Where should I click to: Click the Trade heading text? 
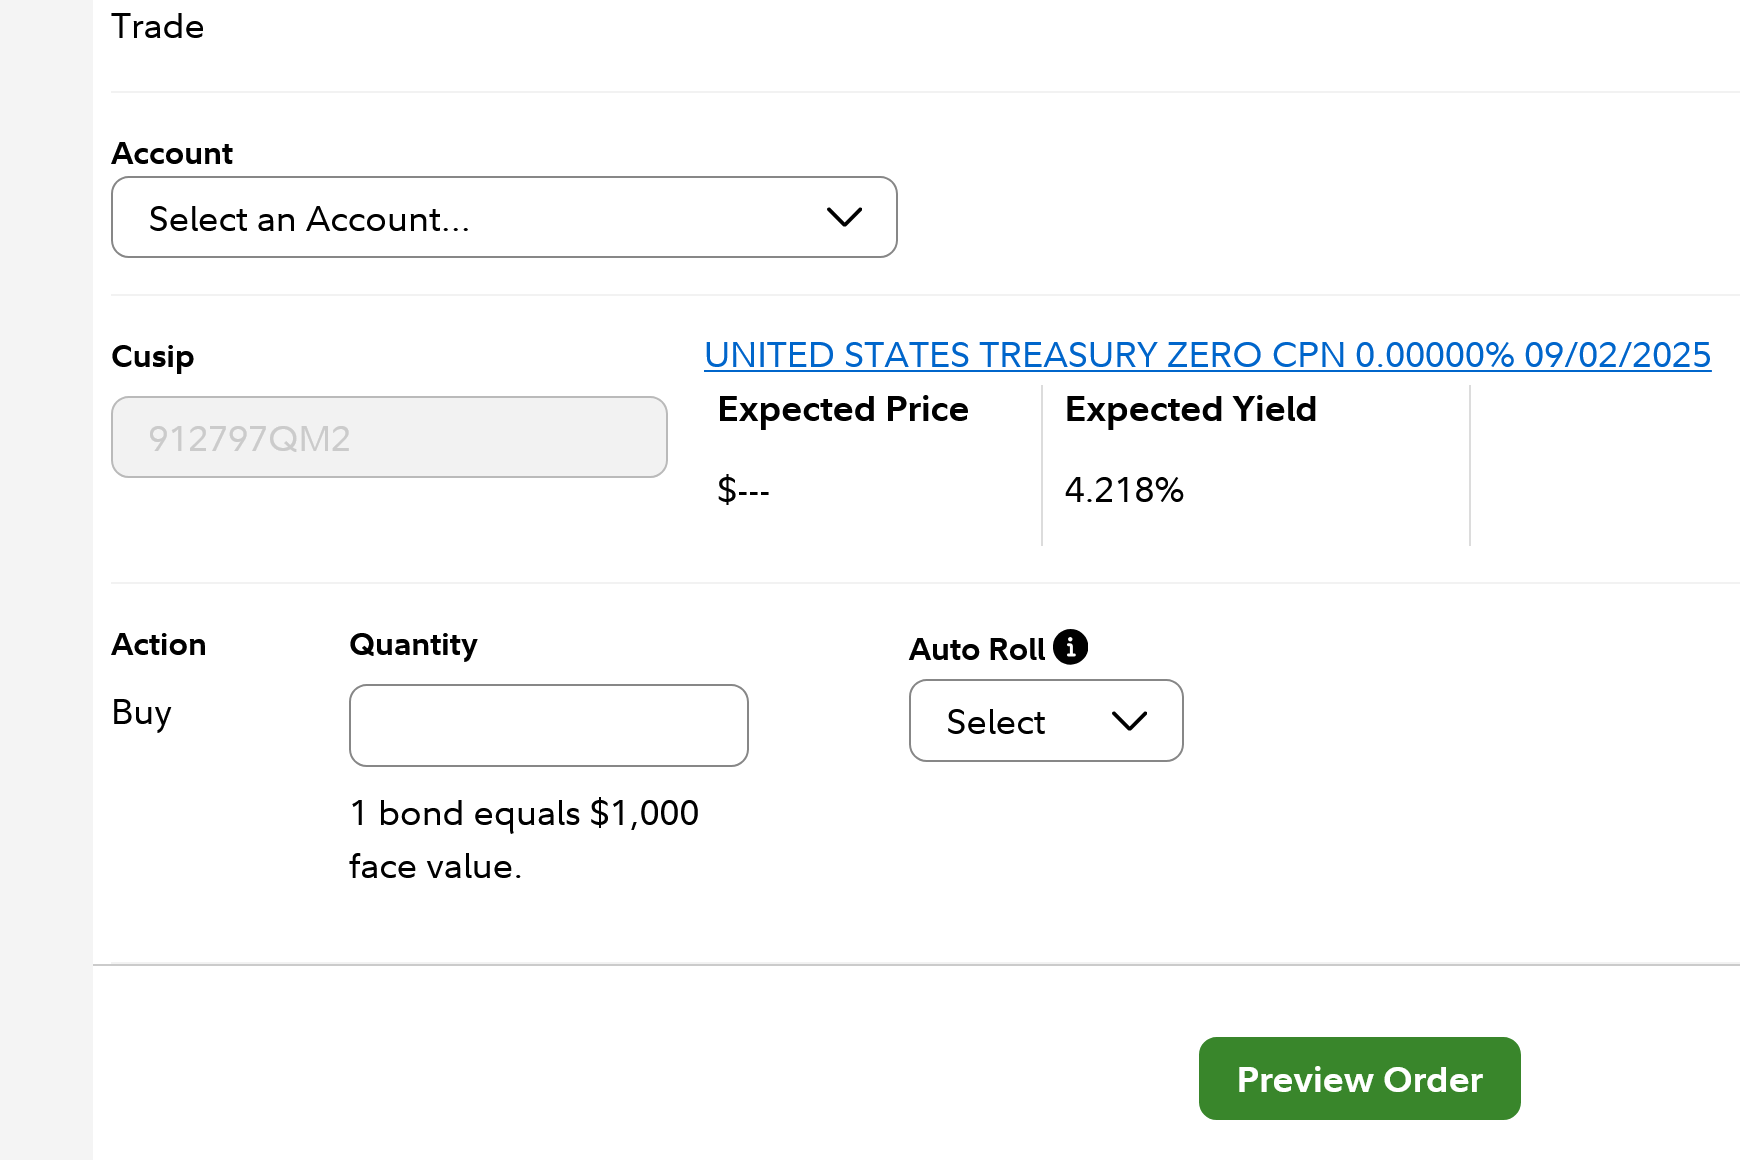click(x=158, y=27)
